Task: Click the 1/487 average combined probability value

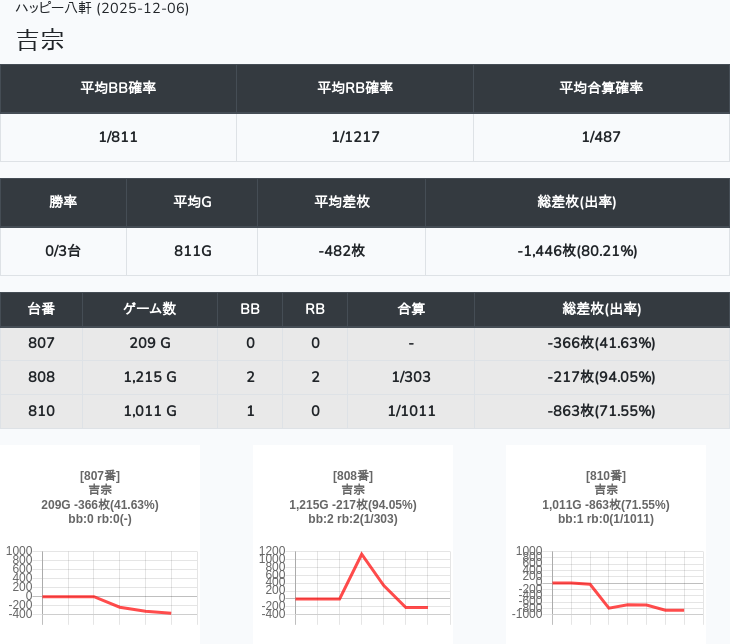Action: [601, 137]
